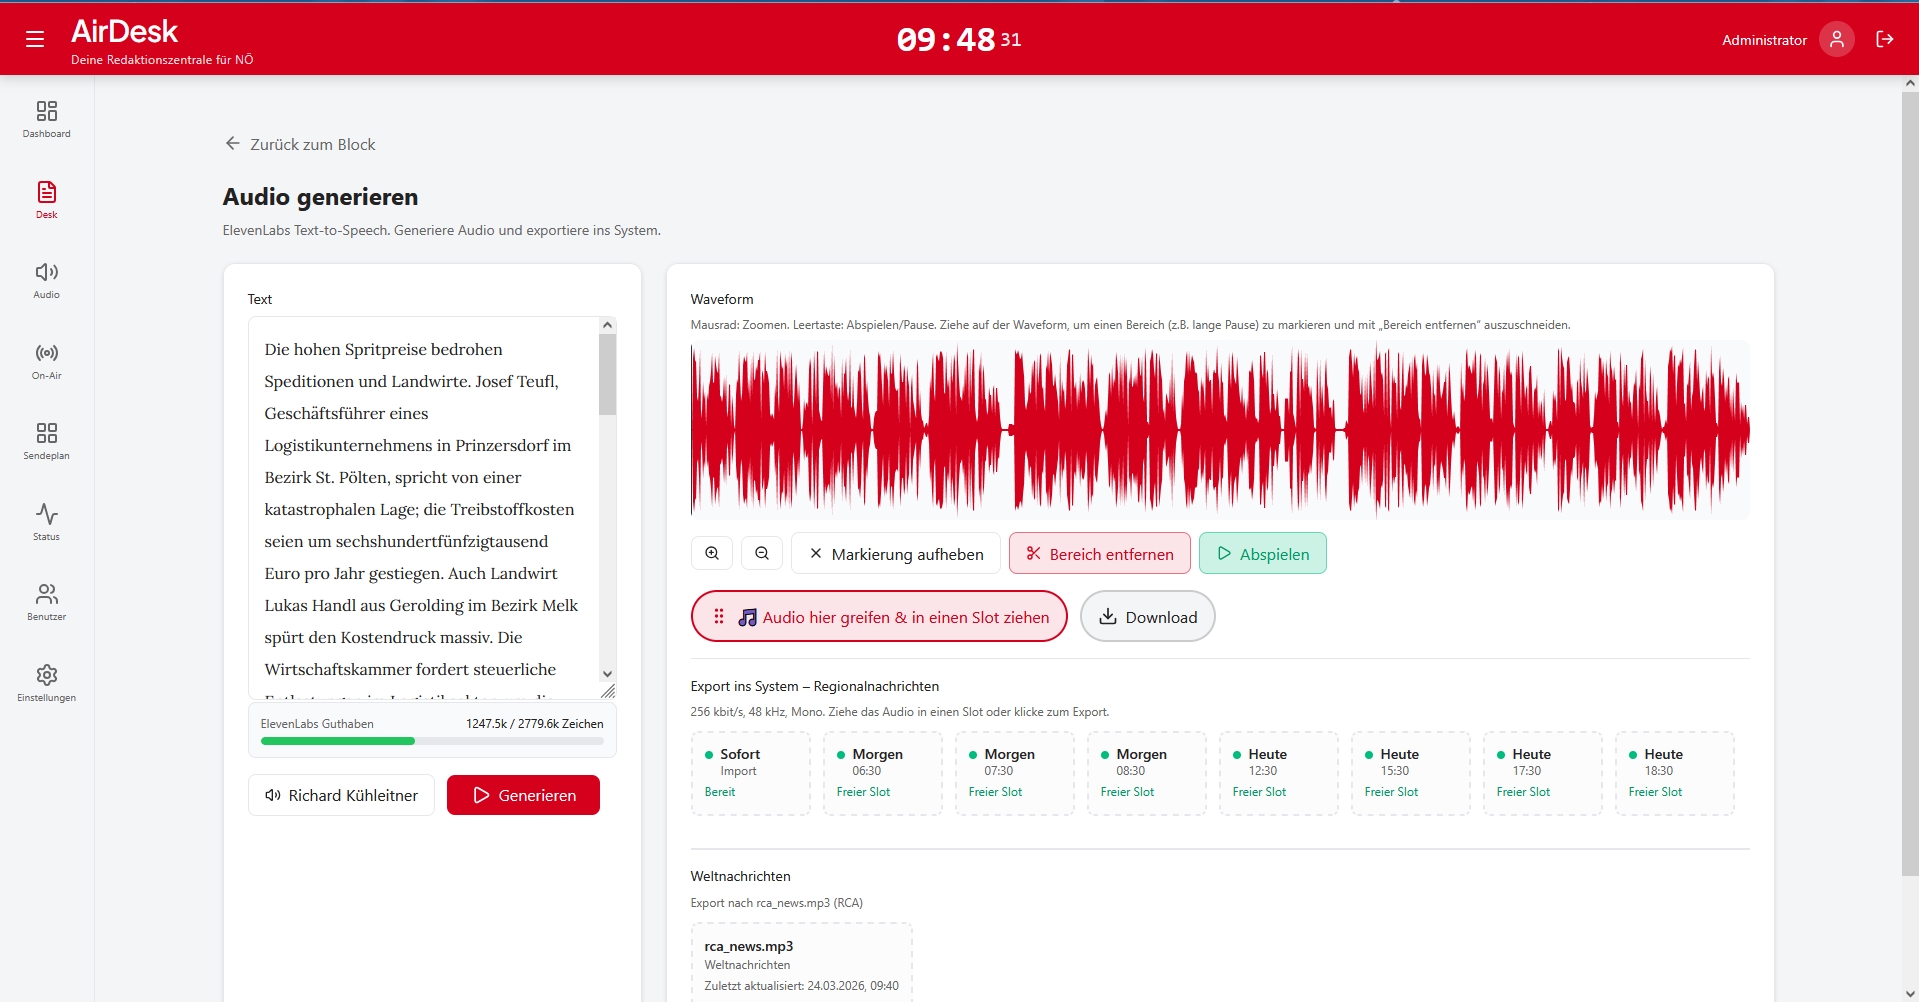Screen dimensions: 1919x1002
Task: Open Sendeplan in the sidebar
Action: (47, 441)
